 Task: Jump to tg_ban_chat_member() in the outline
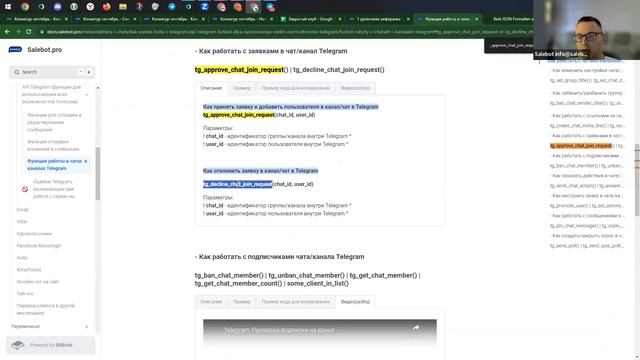[587, 166]
